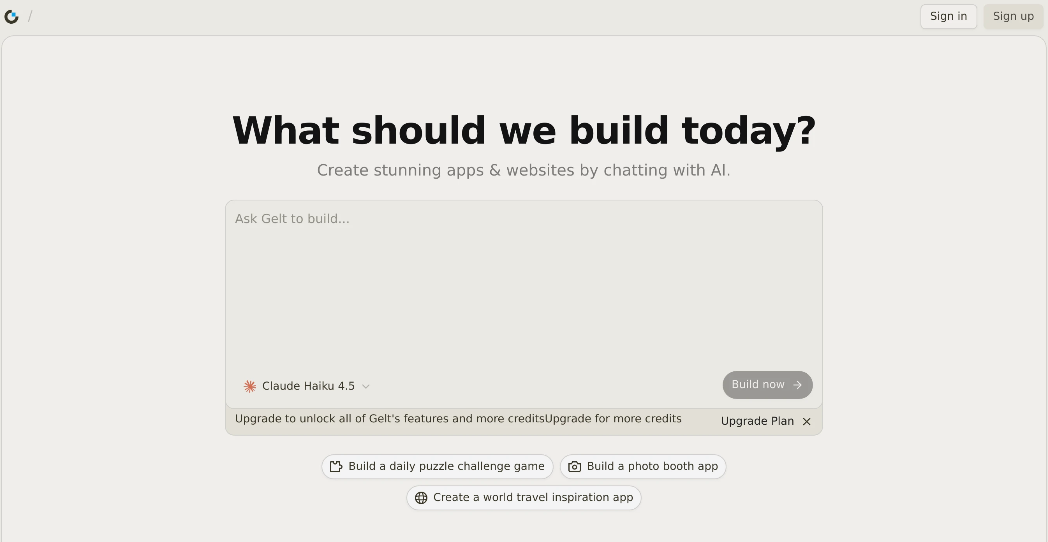Click the Upgrade to unlock Gelt's features message
Viewport: 1048px width, 542px height.
[389, 419]
